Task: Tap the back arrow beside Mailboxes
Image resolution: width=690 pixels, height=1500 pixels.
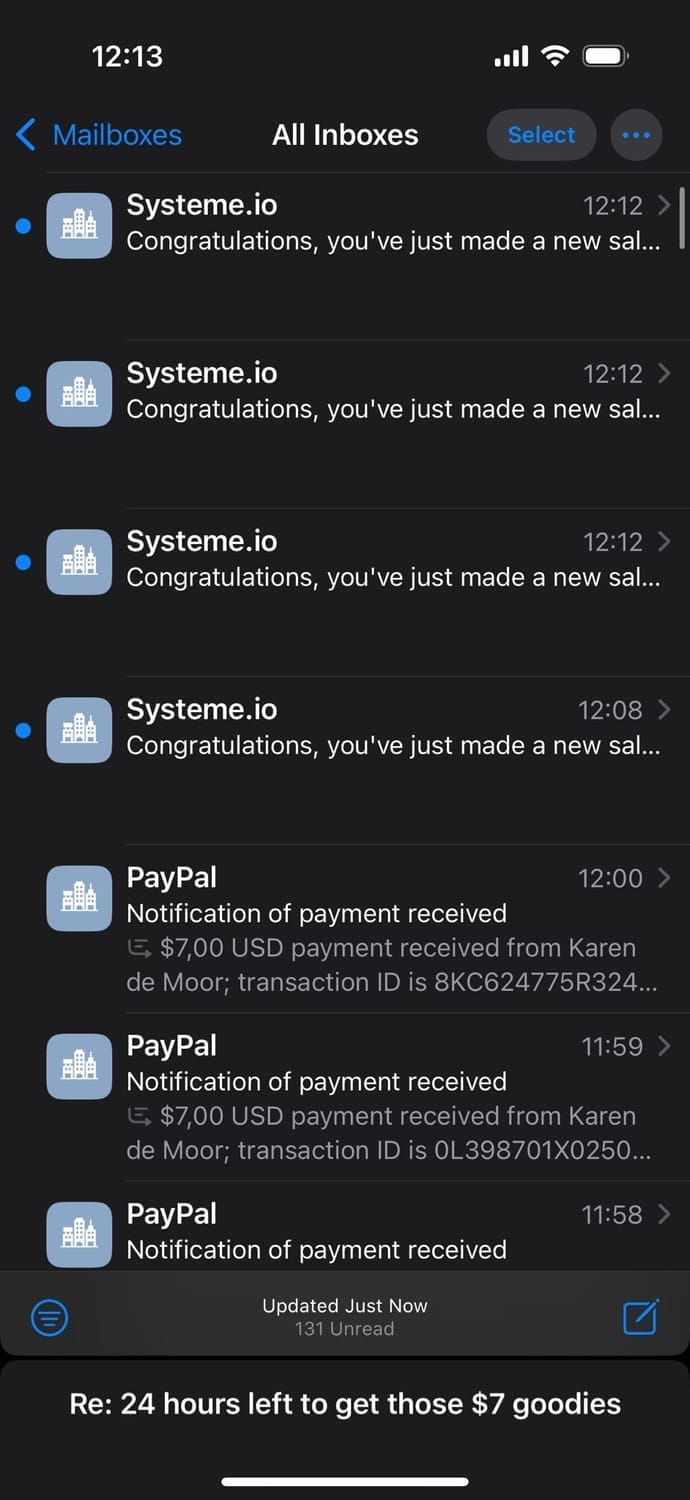Action: point(27,135)
